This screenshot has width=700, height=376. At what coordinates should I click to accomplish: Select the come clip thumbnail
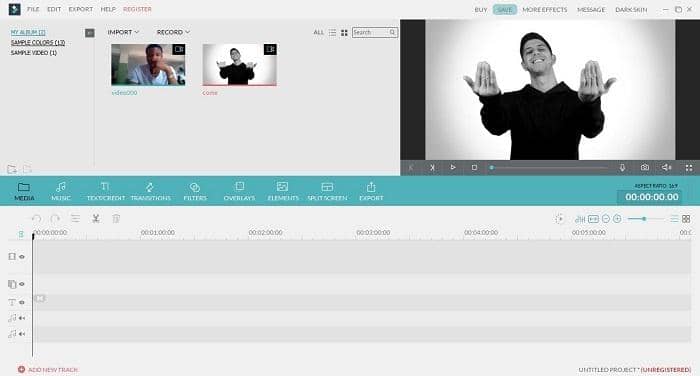[x=240, y=64]
